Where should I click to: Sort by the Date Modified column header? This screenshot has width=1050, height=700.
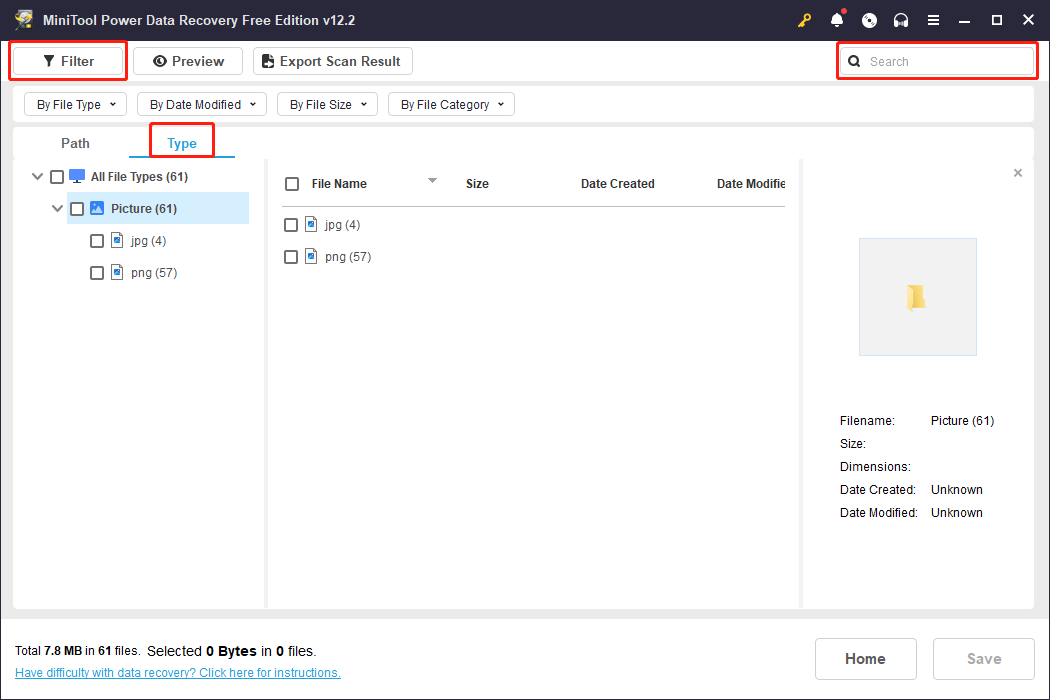click(751, 184)
